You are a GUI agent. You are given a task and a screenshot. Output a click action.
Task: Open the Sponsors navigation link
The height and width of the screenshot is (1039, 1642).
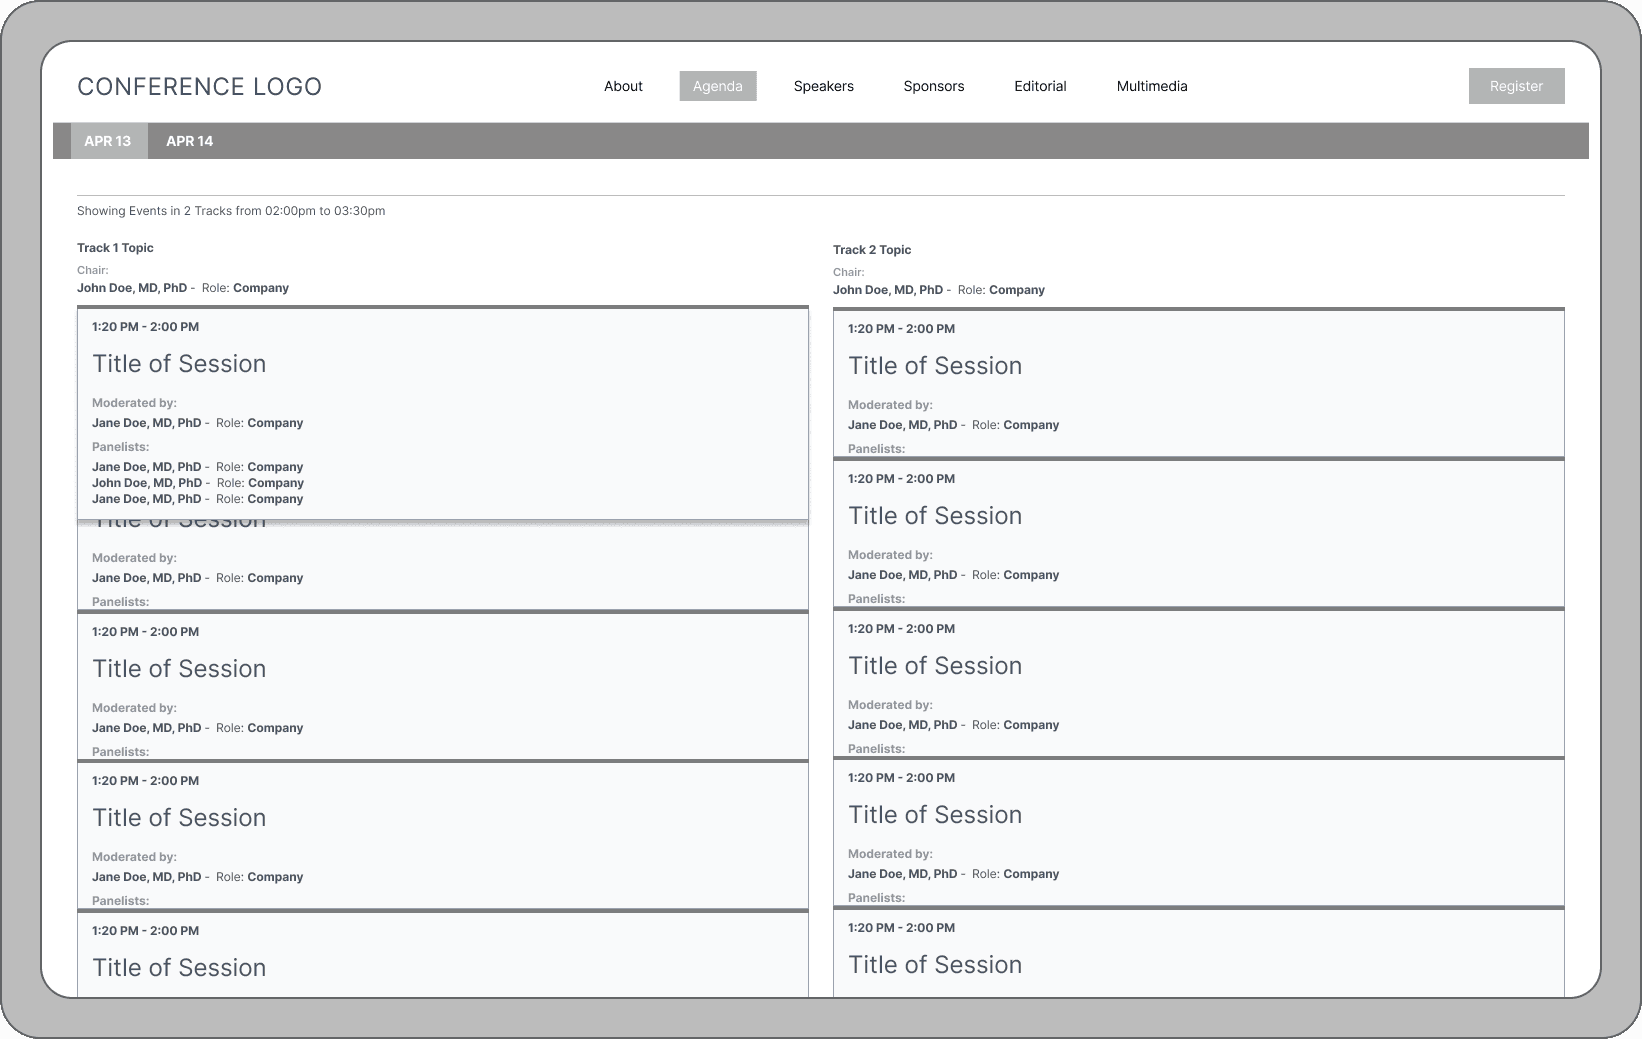tap(934, 86)
